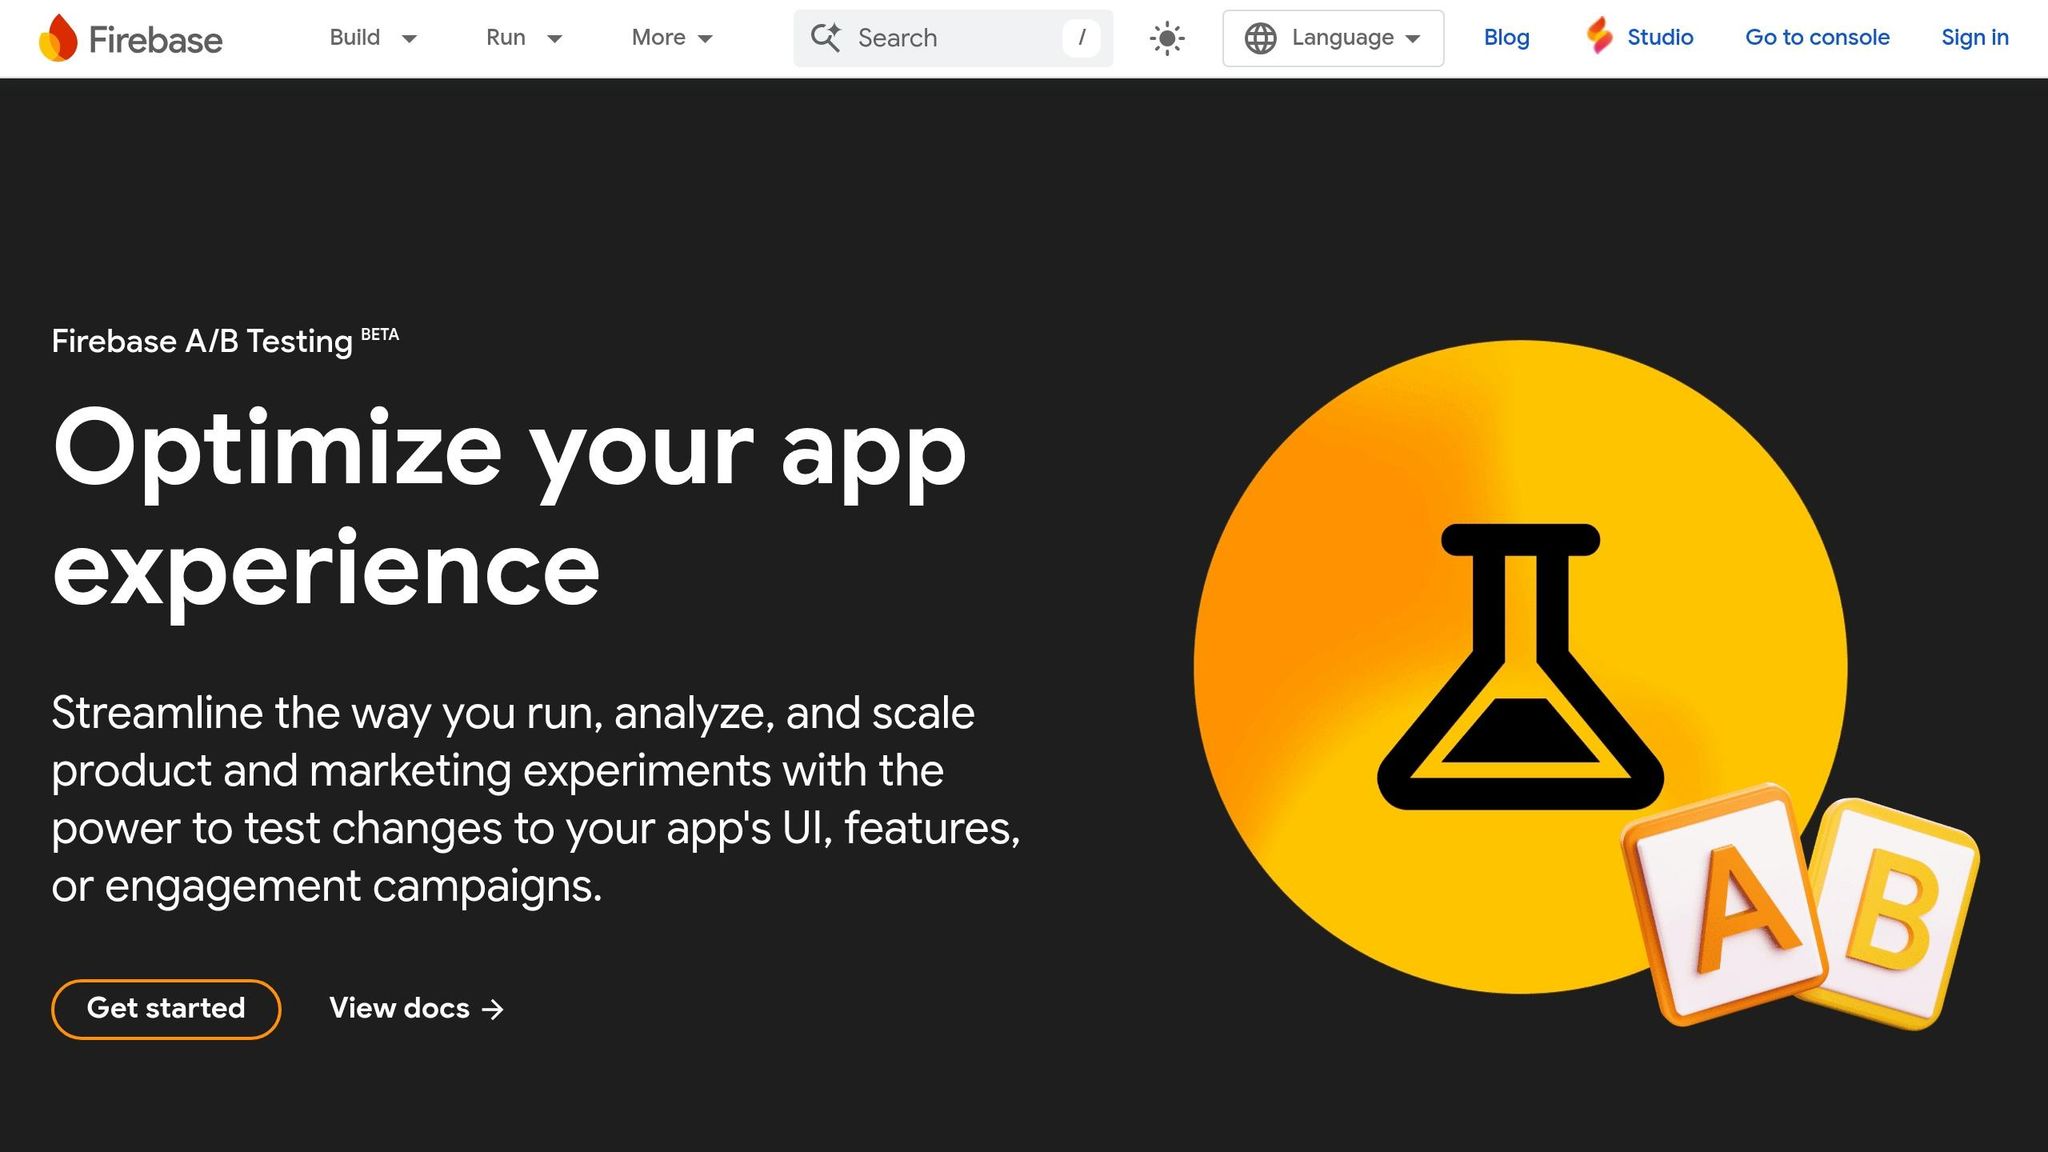Click the Streamline the way you run paragraph
2048x1152 pixels.
pos(536,799)
